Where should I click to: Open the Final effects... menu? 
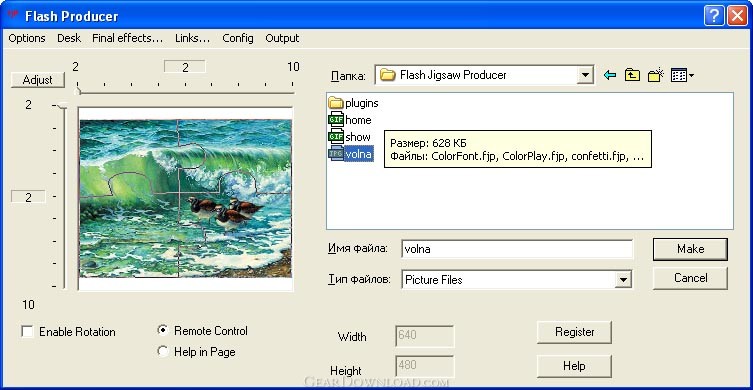(x=128, y=38)
